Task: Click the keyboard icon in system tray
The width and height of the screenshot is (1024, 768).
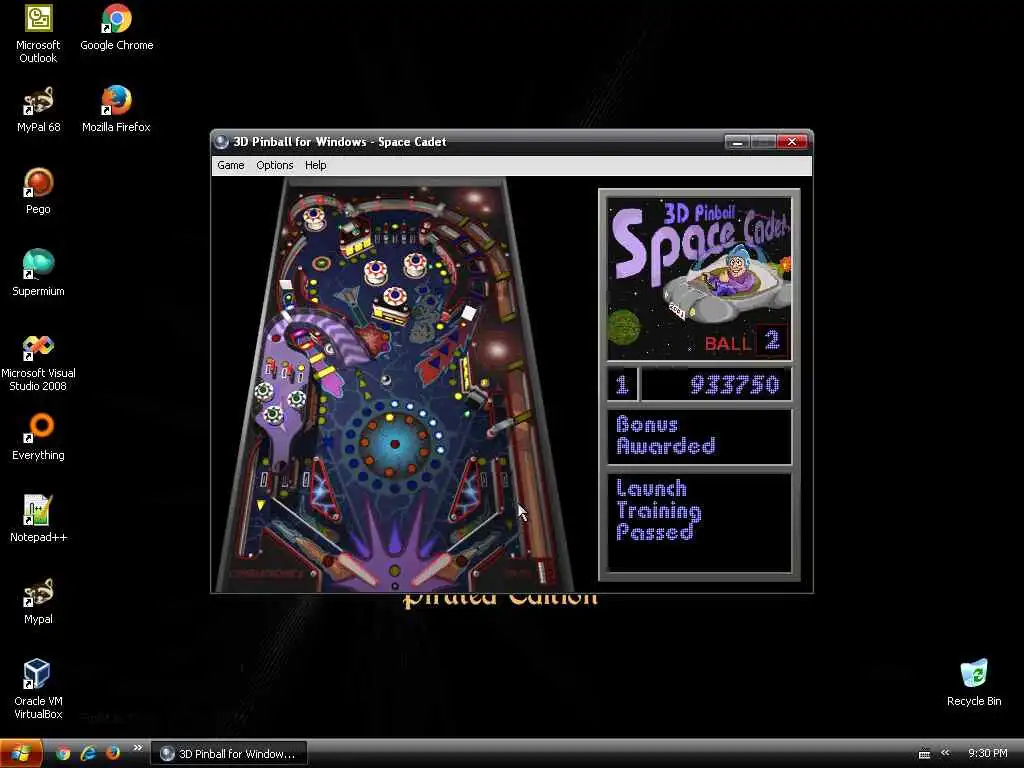Action: tap(924, 754)
